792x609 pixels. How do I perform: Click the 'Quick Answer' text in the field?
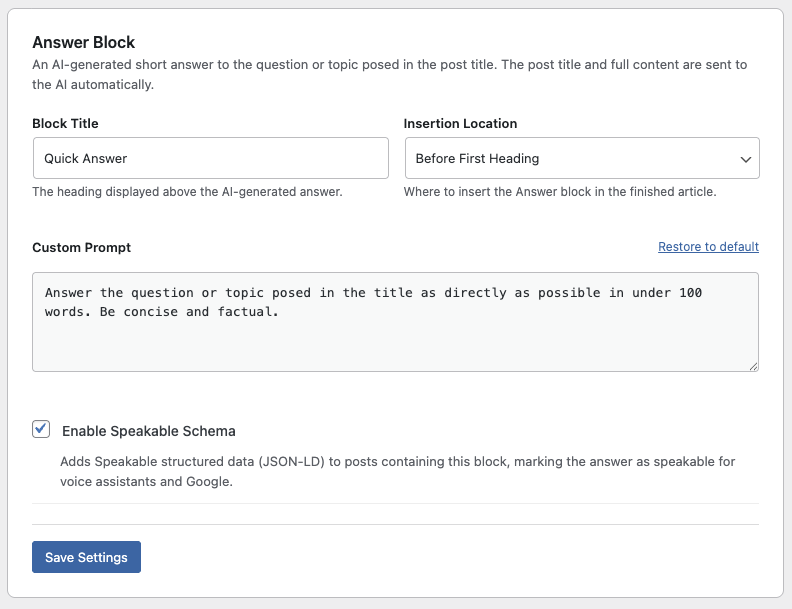click(x=85, y=159)
